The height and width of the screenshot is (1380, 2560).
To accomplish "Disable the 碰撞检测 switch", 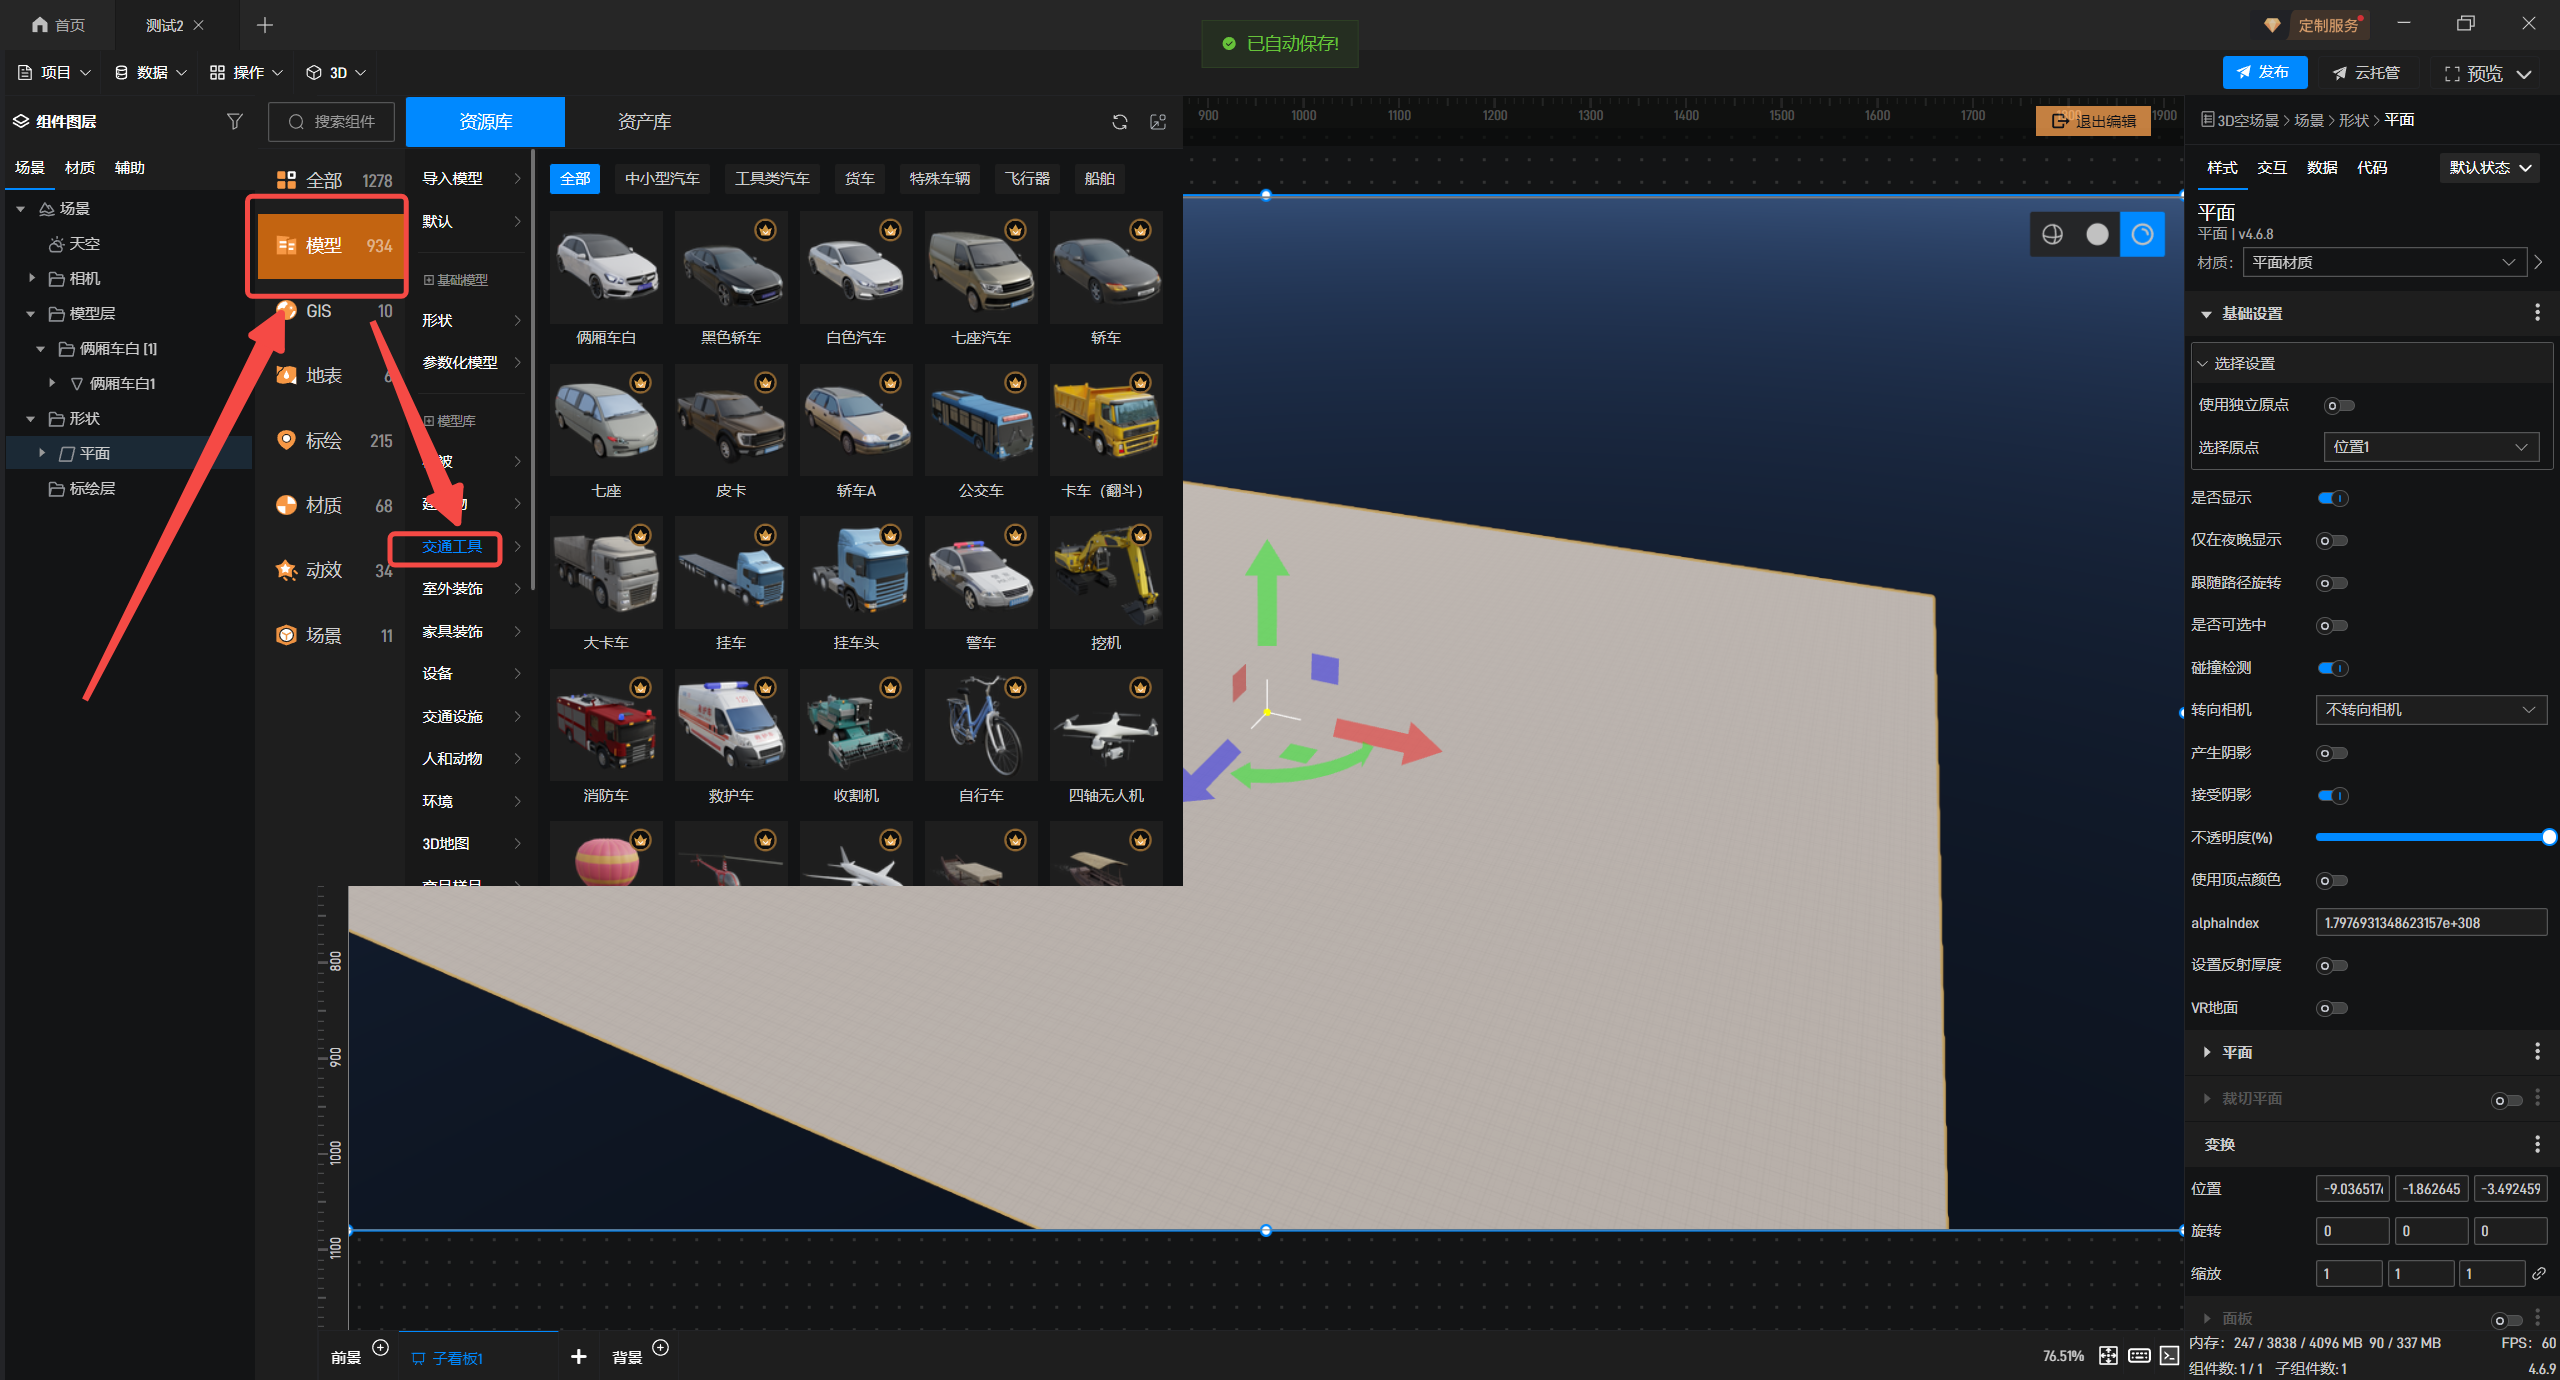I will pyautogui.click(x=2332, y=668).
